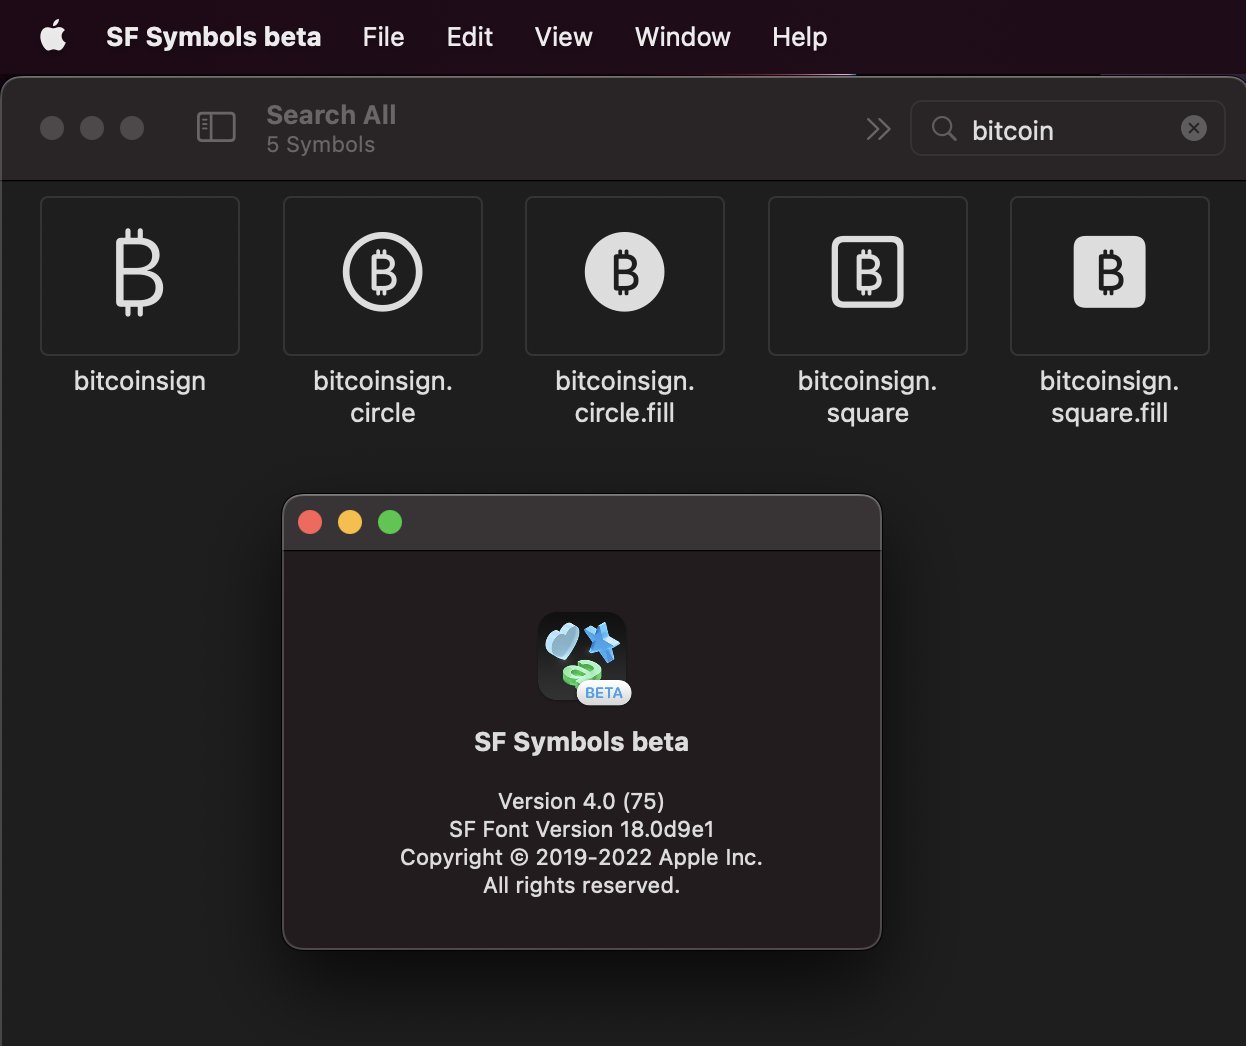Screen dimensions: 1246x1046
Task: Minimize the About window with yellow button
Action: (350, 522)
